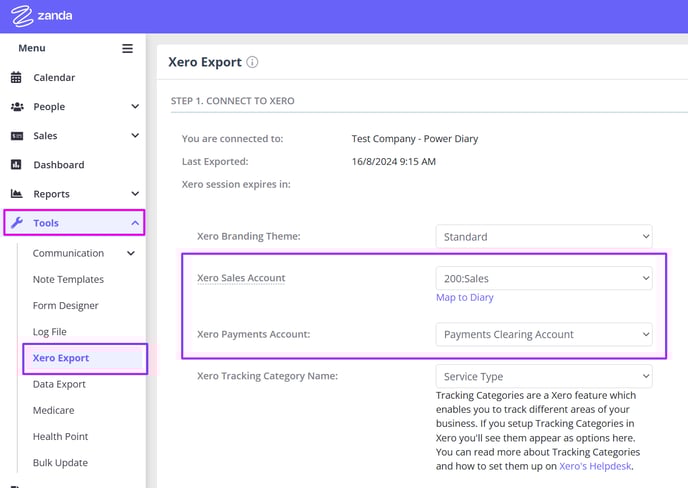Click the Reports menu label
This screenshot has width=688, height=488.
(x=51, y=194)
